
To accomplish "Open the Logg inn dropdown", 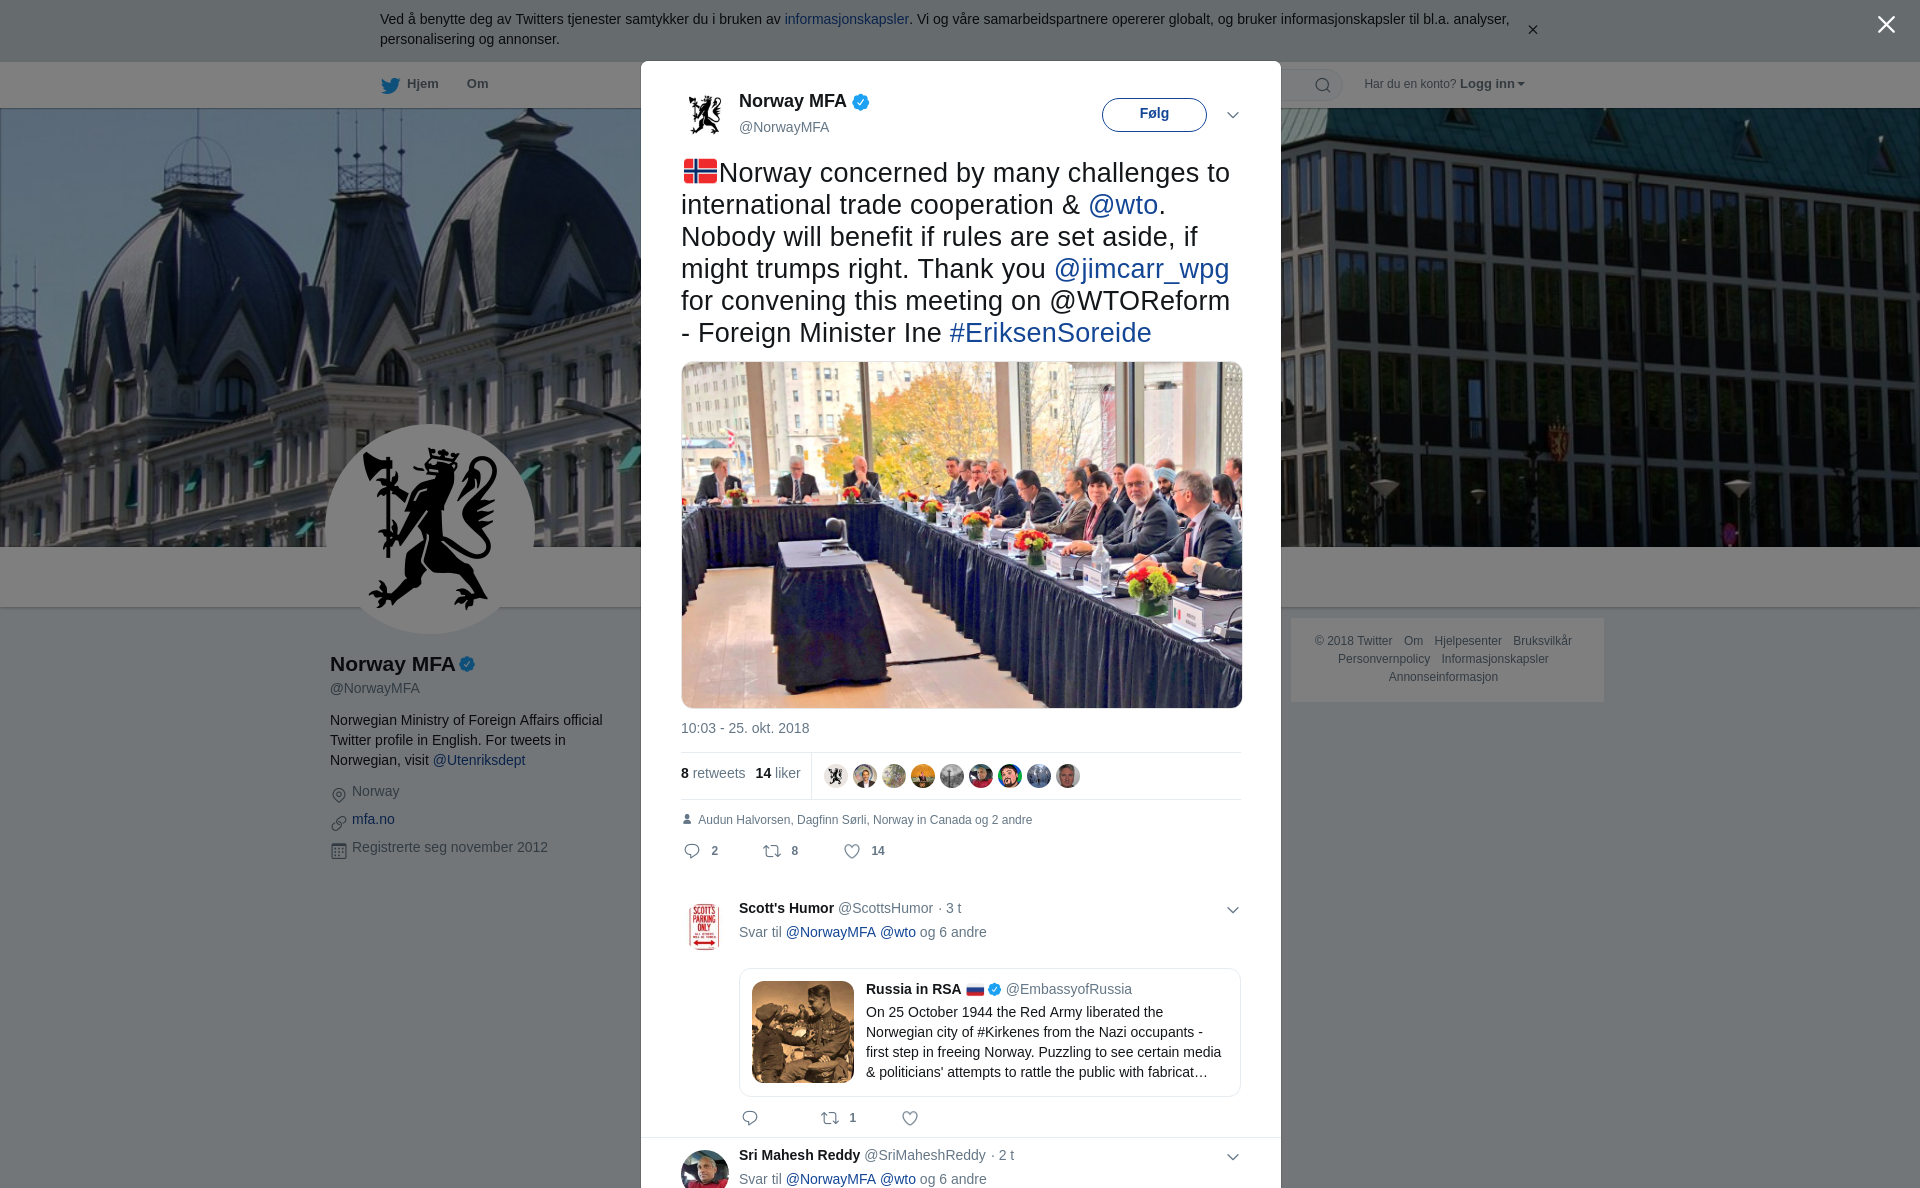I will coord(1492,84).
